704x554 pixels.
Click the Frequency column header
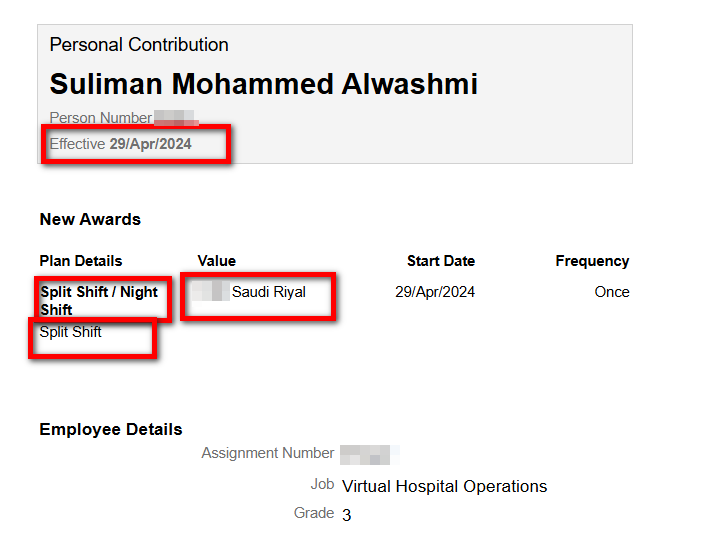tap(592, 261)
